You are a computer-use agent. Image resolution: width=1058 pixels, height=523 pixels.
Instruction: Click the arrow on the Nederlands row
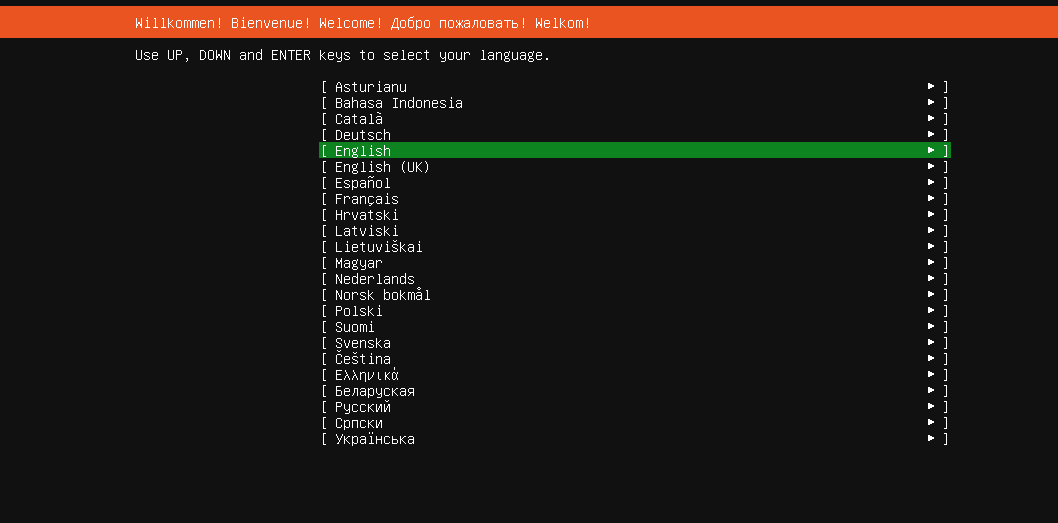click(x=931, y=279)
